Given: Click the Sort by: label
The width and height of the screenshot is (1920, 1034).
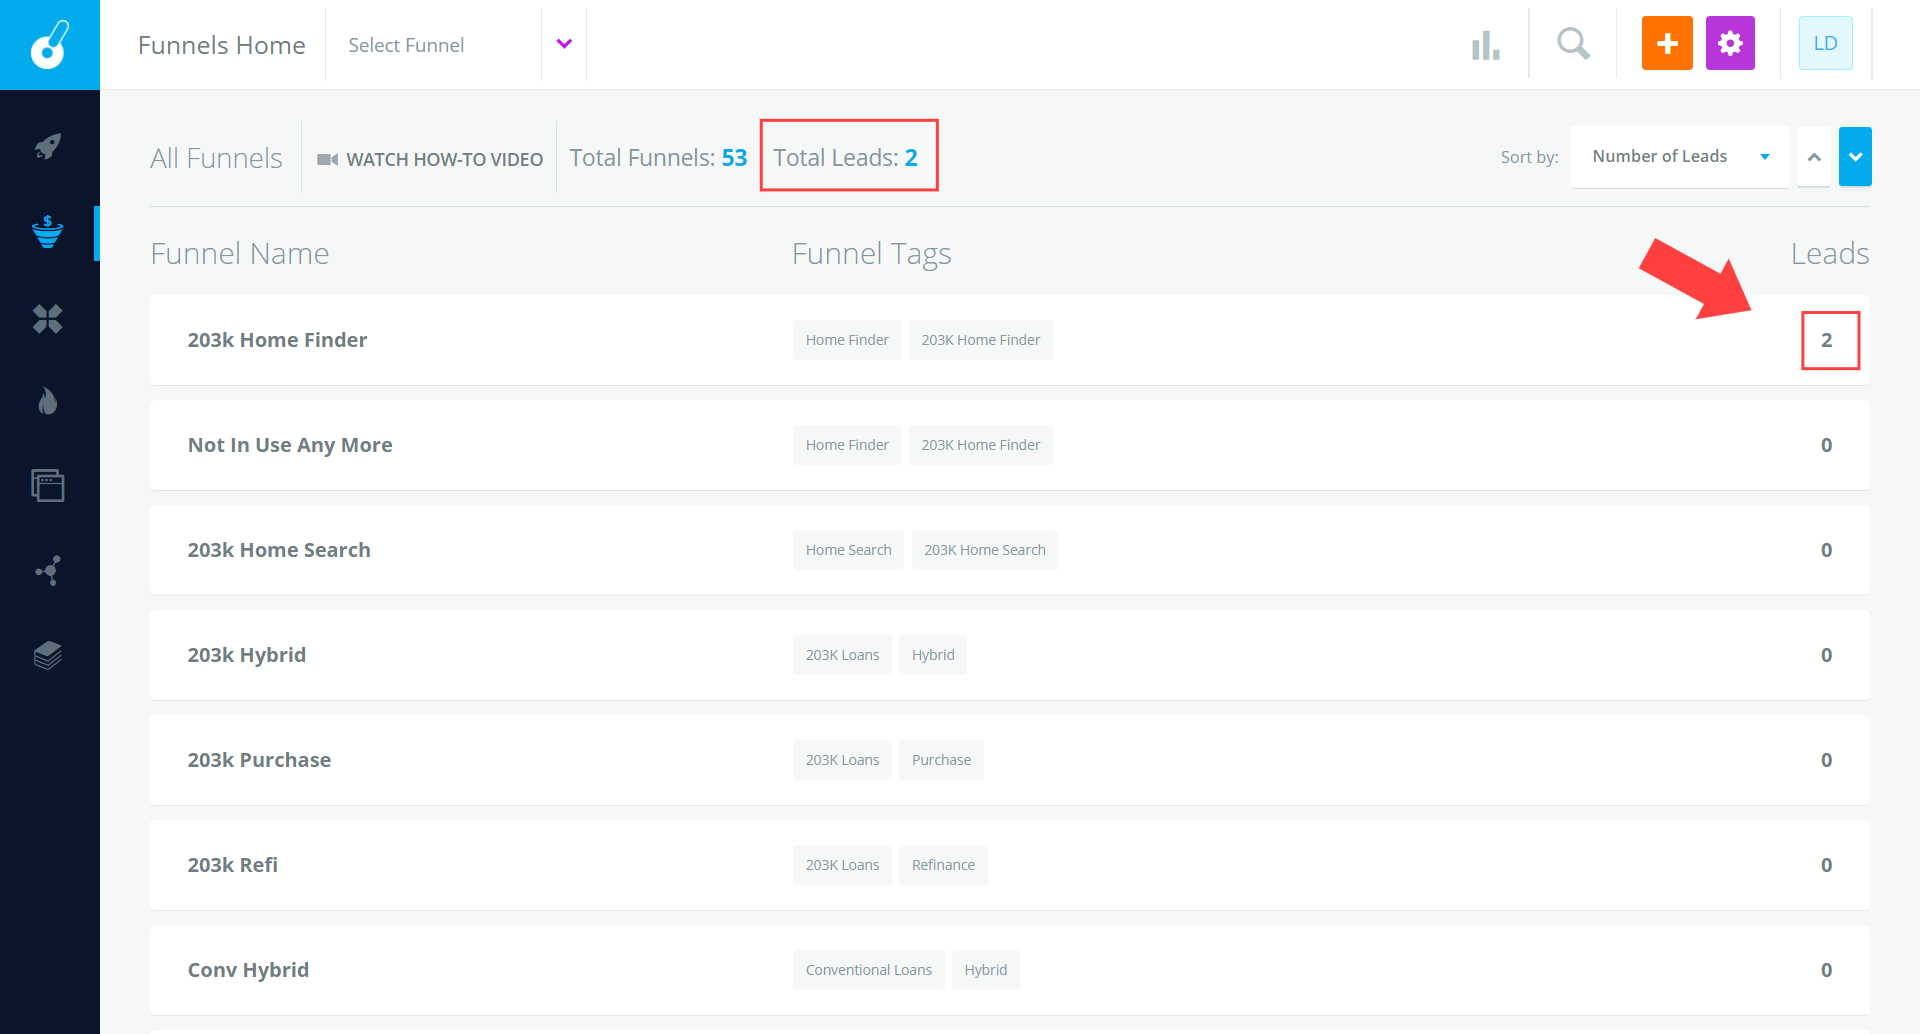Looking at the screenshot, I should [x=1529, y=157].
